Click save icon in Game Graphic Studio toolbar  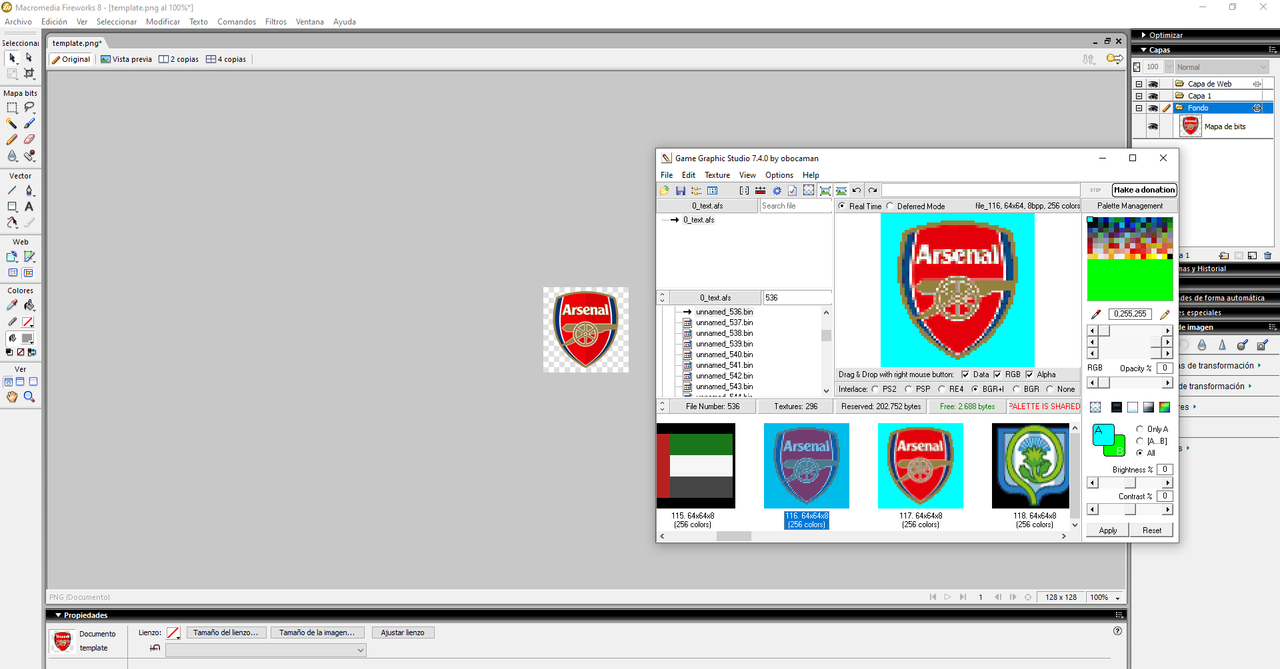680,190
